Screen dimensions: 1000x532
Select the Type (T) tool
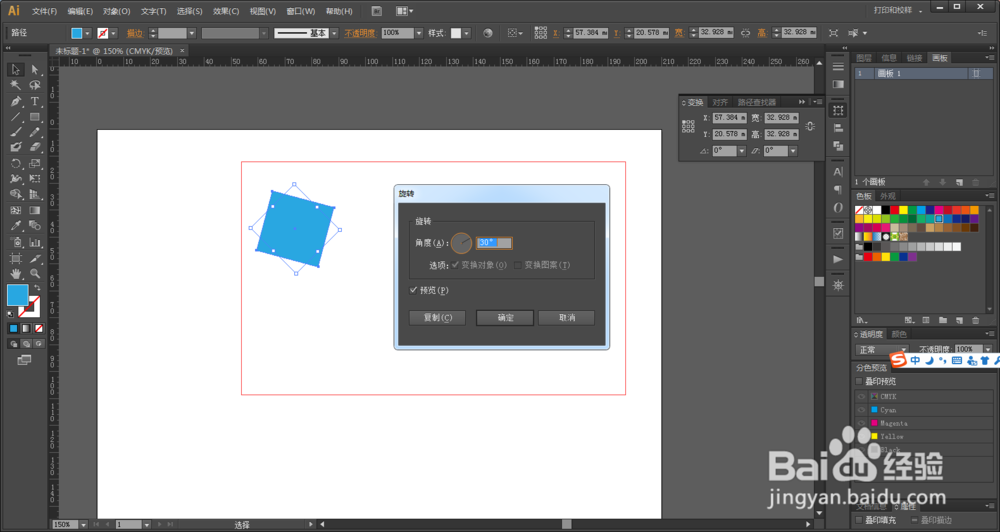[35, 101]
